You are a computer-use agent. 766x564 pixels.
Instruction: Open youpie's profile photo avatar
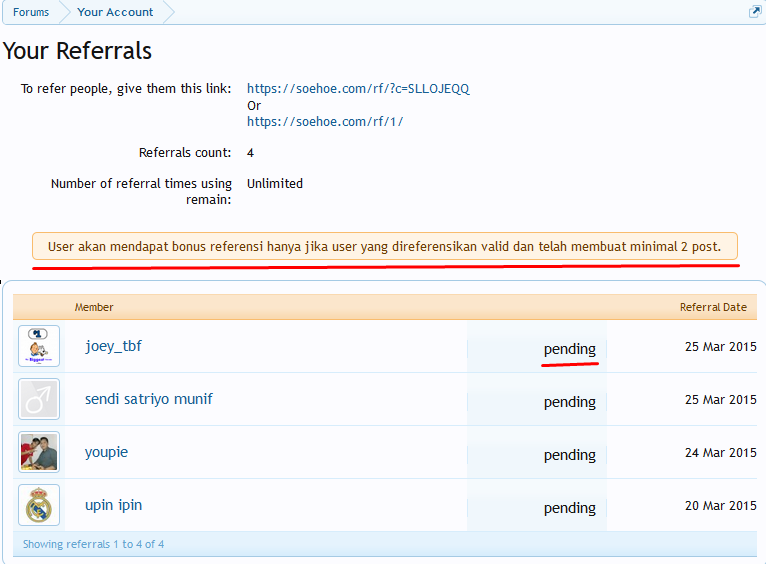pos(39,452)
